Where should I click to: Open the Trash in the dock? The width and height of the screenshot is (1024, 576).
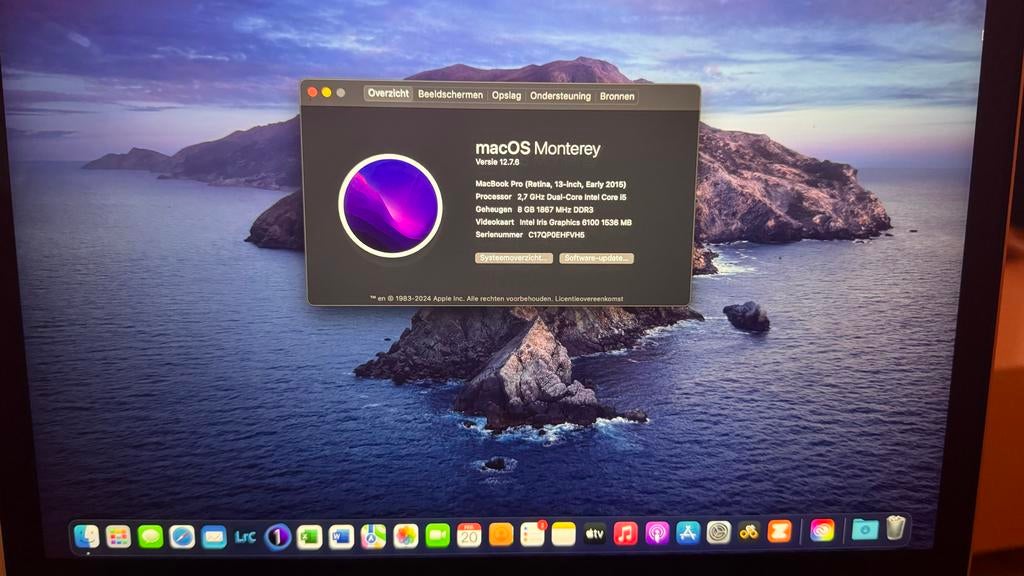pos(896,528)
